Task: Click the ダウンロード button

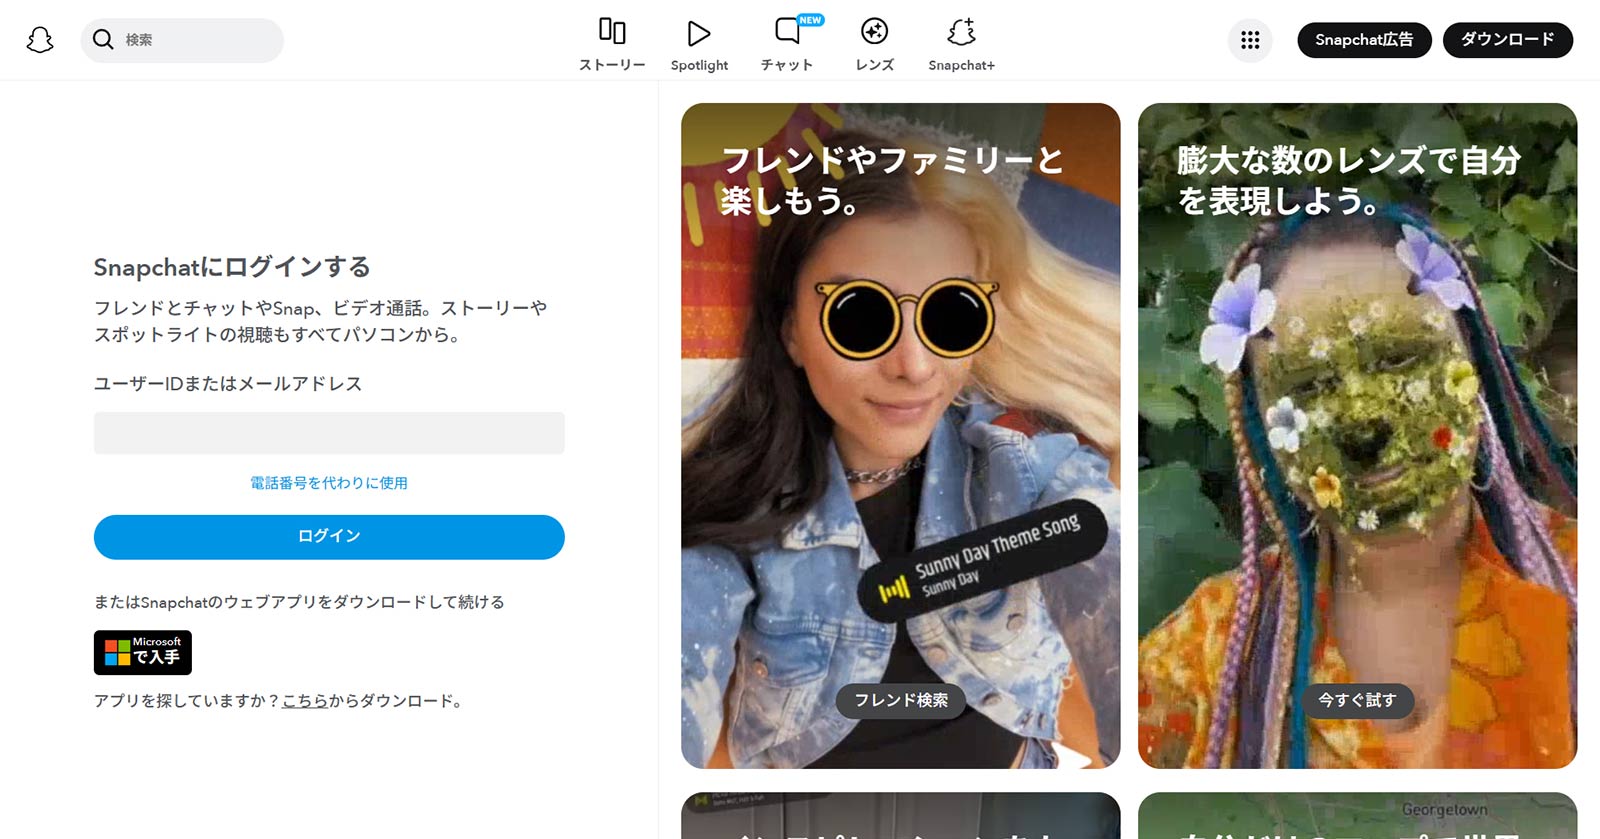Action: click(x=1508, y=40)
